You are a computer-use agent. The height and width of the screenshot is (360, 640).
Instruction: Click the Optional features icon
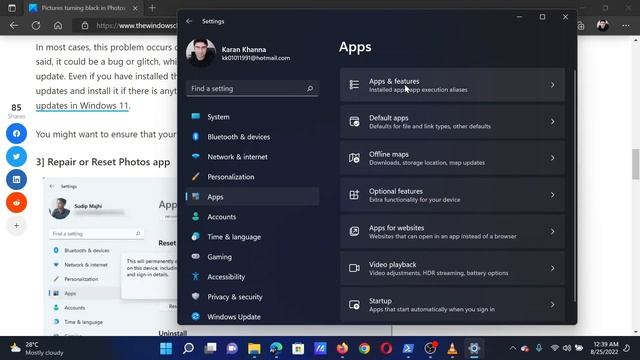(x=354, y=195)
